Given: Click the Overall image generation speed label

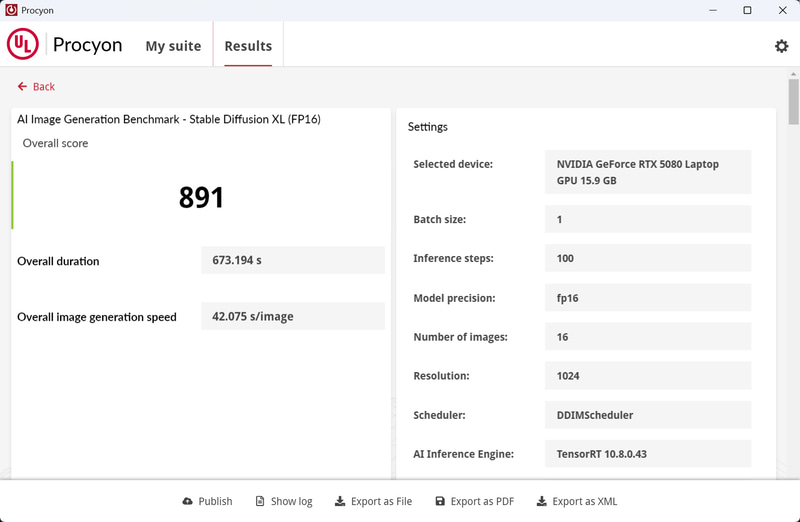Looking at the screenshot, I should tap(97, 317).
